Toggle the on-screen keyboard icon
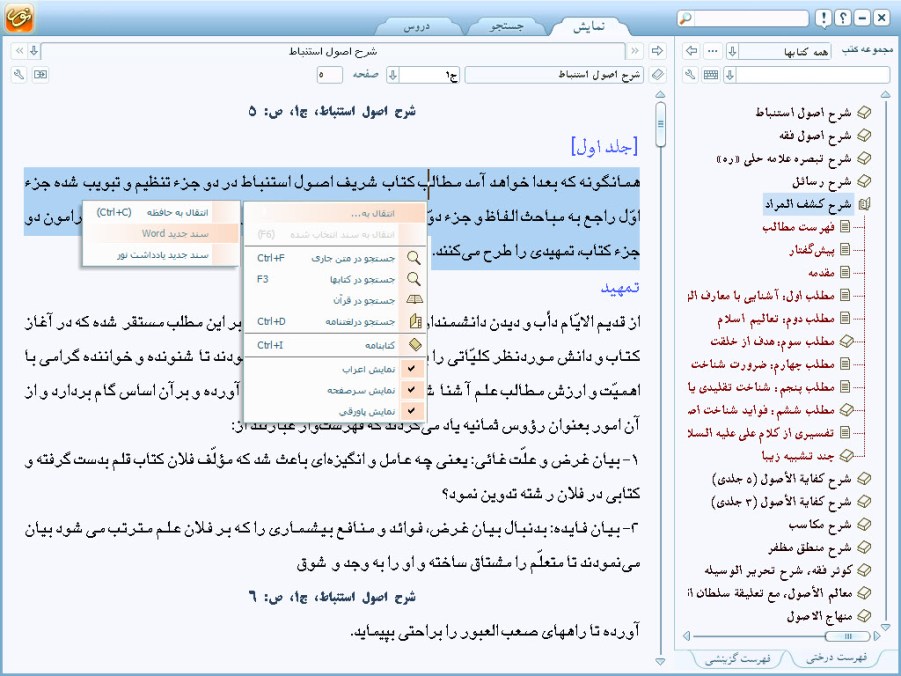The width and height of the screenshot is (901, 676). click(x=711, y=75)
